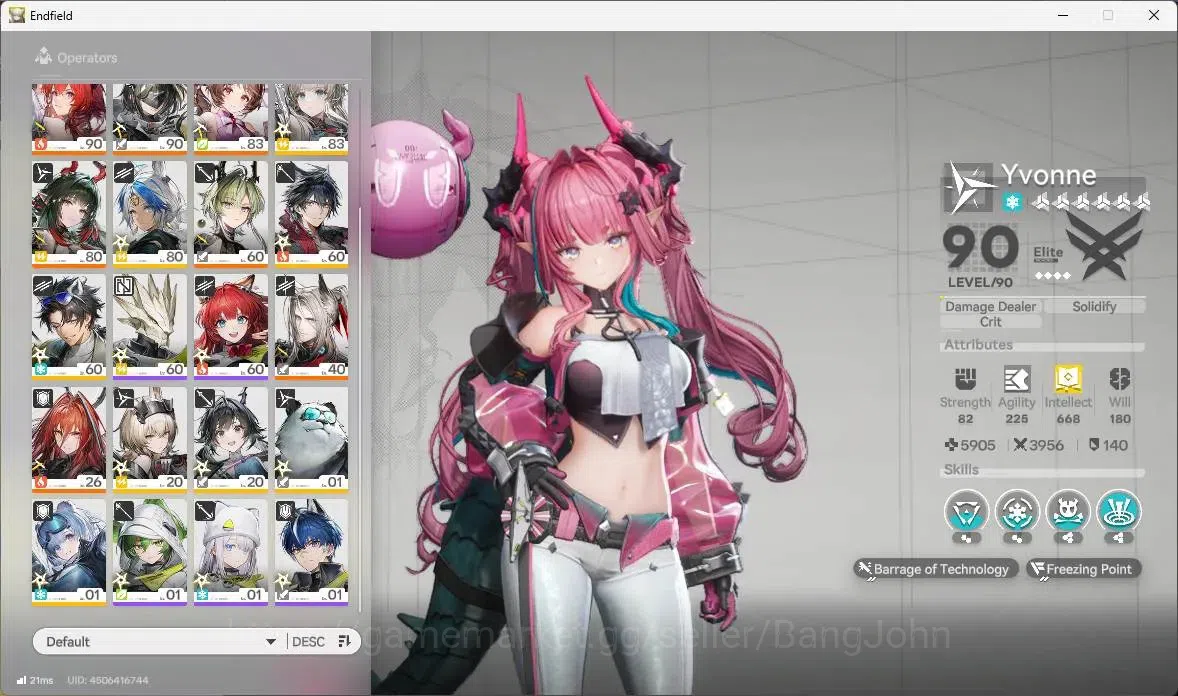Select the white cat-beanie level 01 operator
Image resolution: width=1178 pixels, height=696 pixels.
click(x=231, y=552)
